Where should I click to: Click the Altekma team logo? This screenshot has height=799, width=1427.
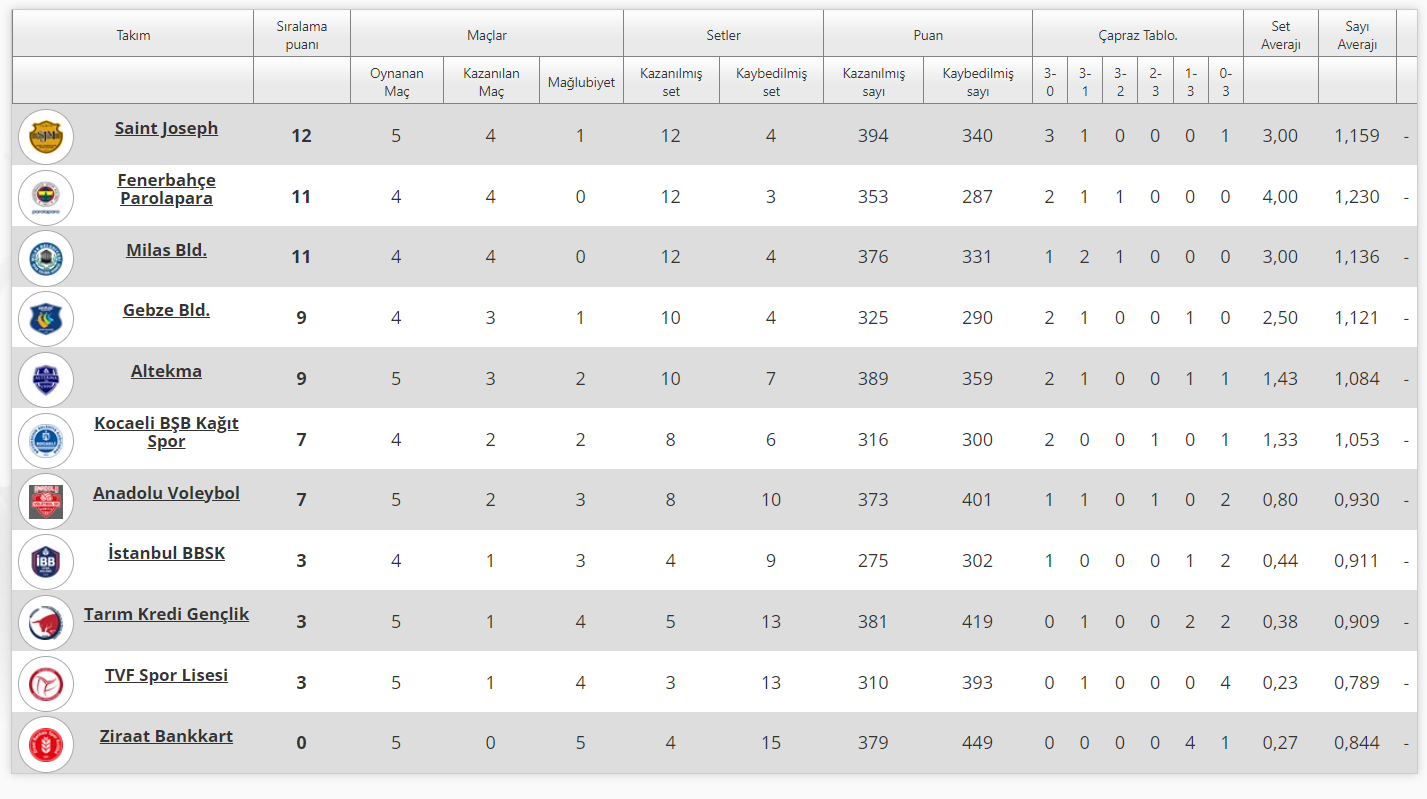pyautogui.click(x=46, y=379)
